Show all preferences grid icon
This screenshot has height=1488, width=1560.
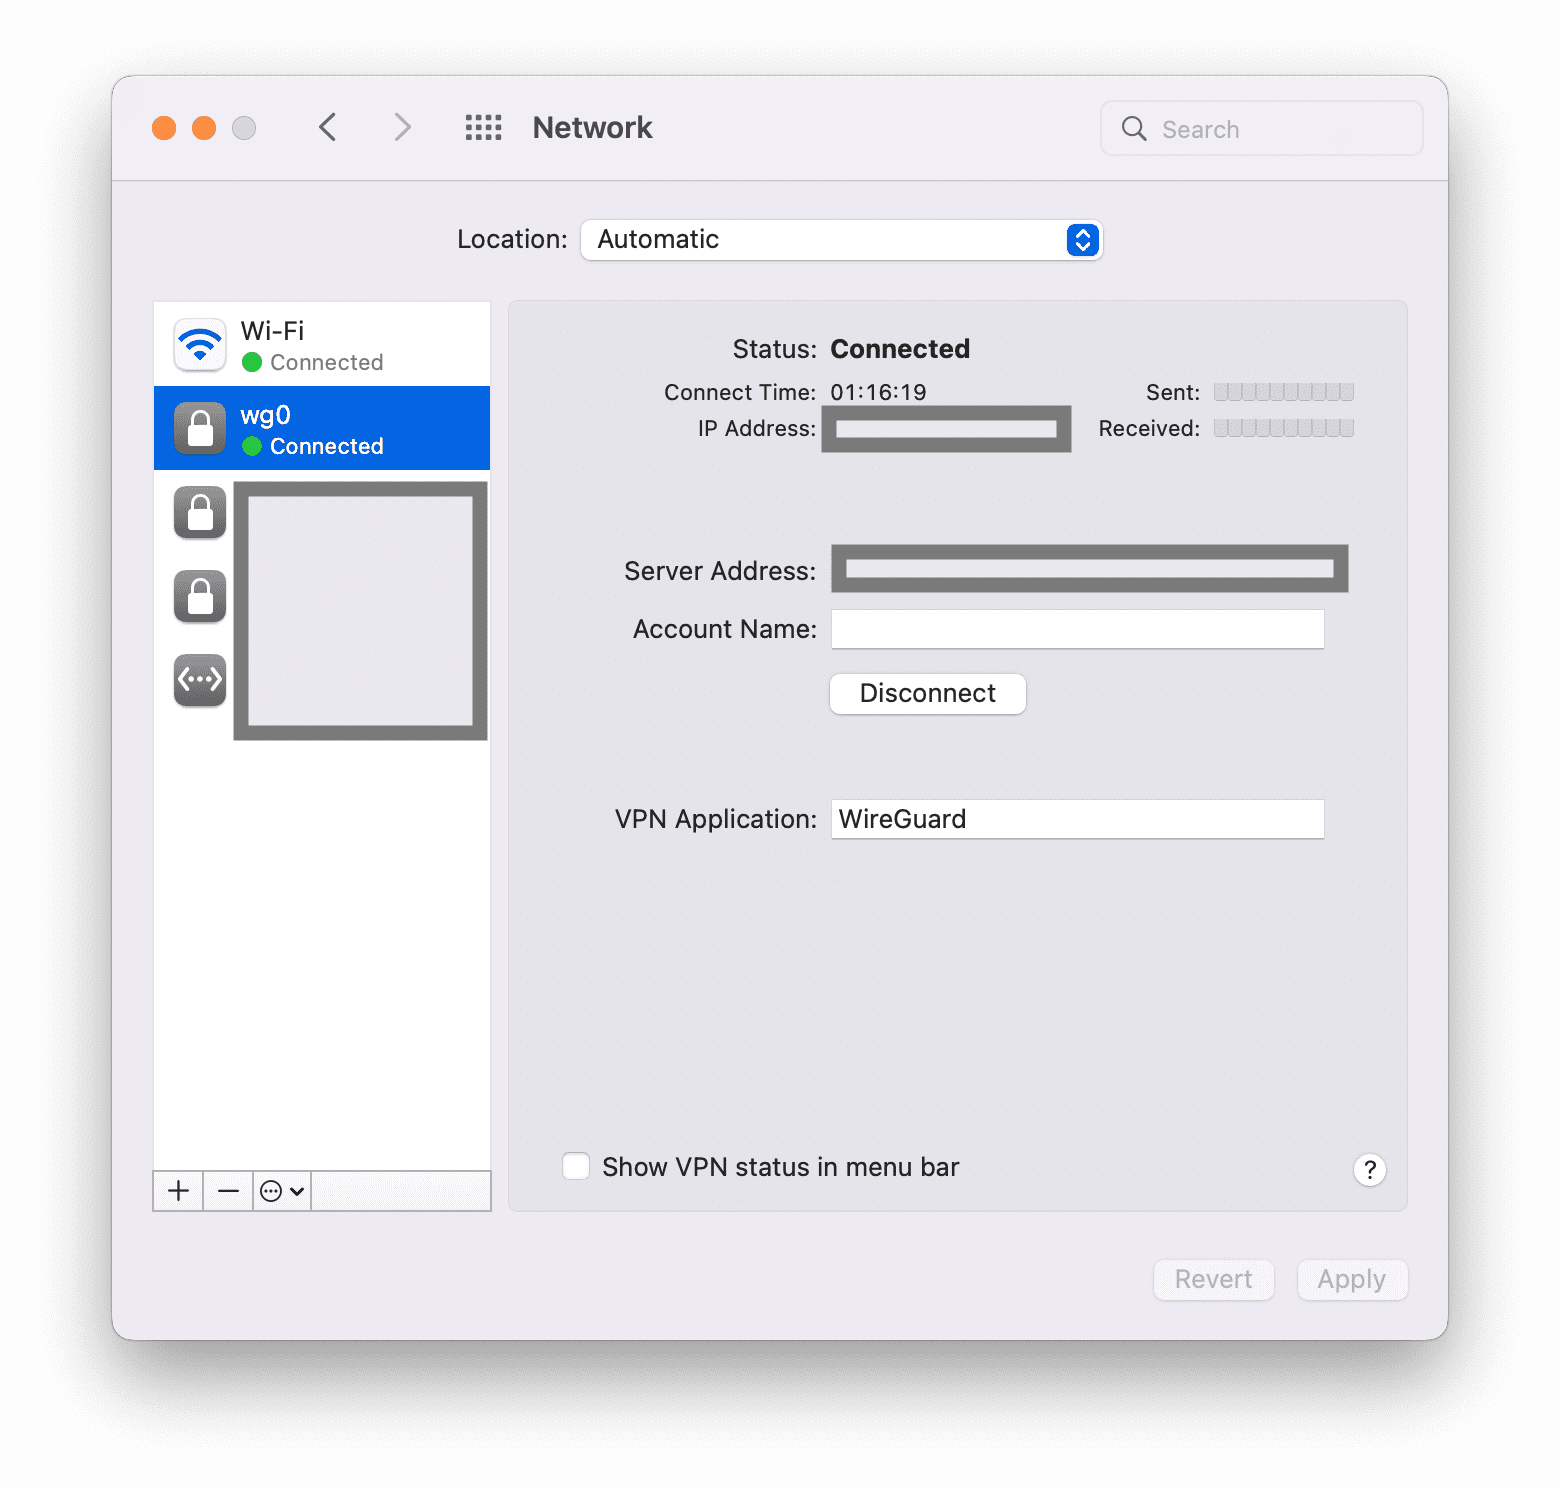coord(484,127)
